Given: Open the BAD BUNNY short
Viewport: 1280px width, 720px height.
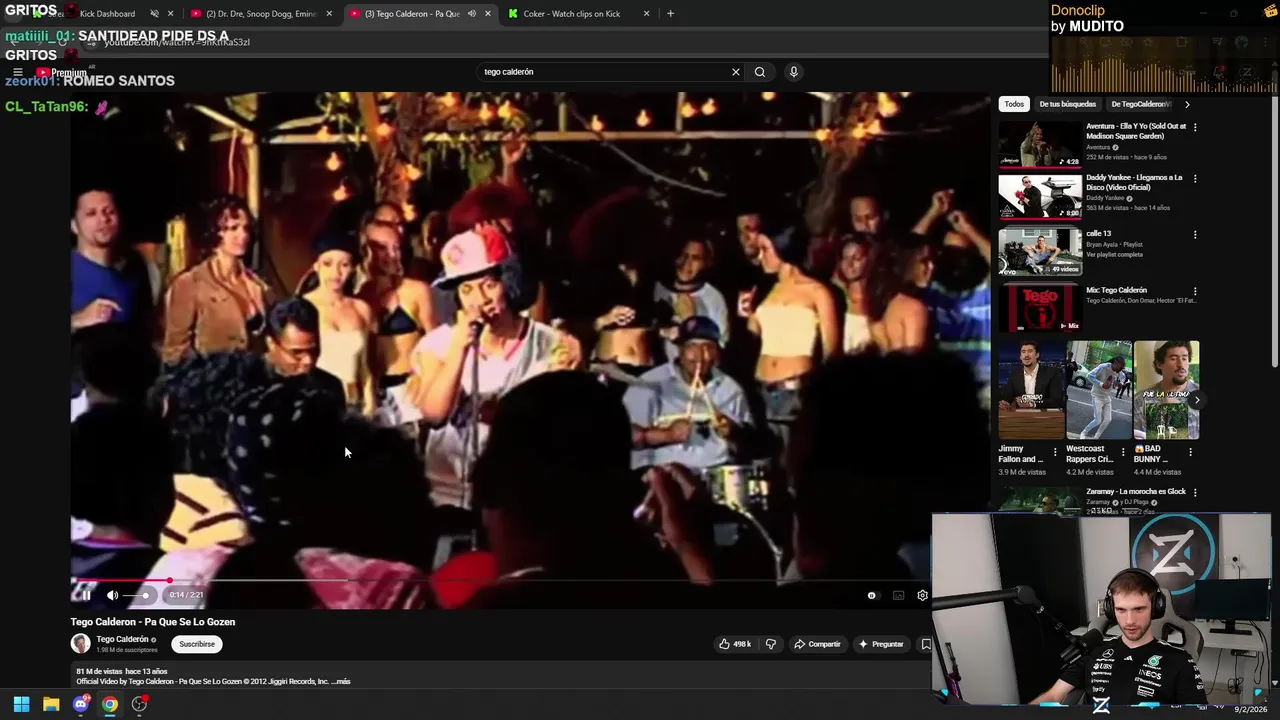Looking at the screenshot, I should [x=1166, y=390].
